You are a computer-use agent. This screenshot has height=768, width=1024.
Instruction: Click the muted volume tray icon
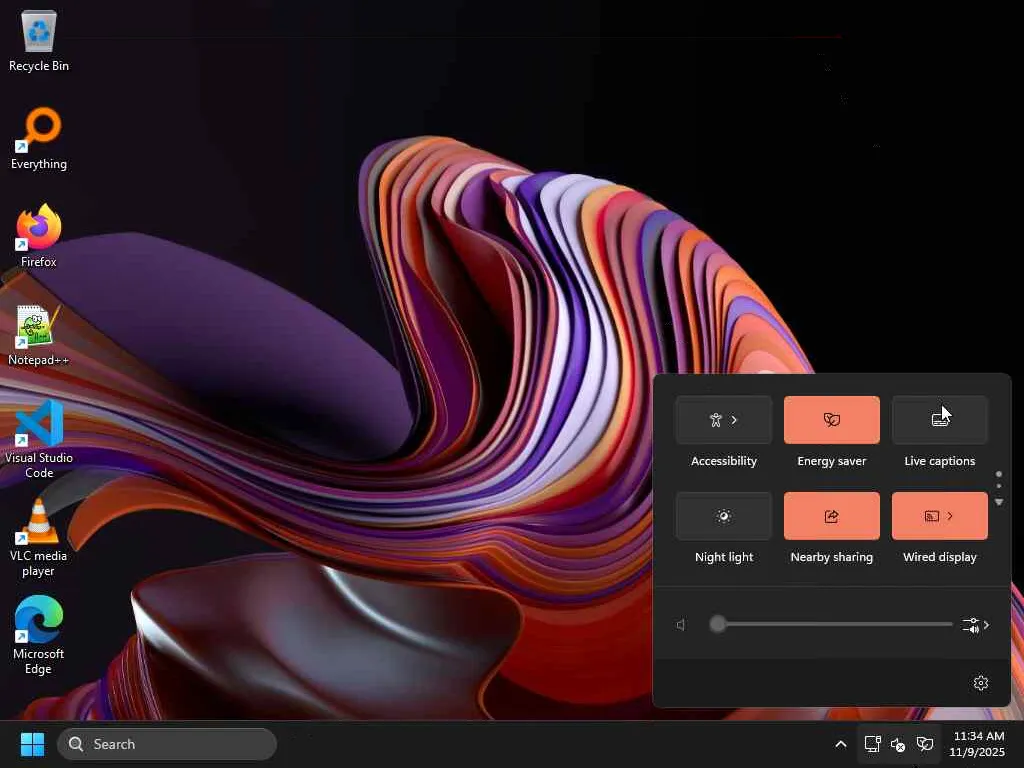point(898,744)
